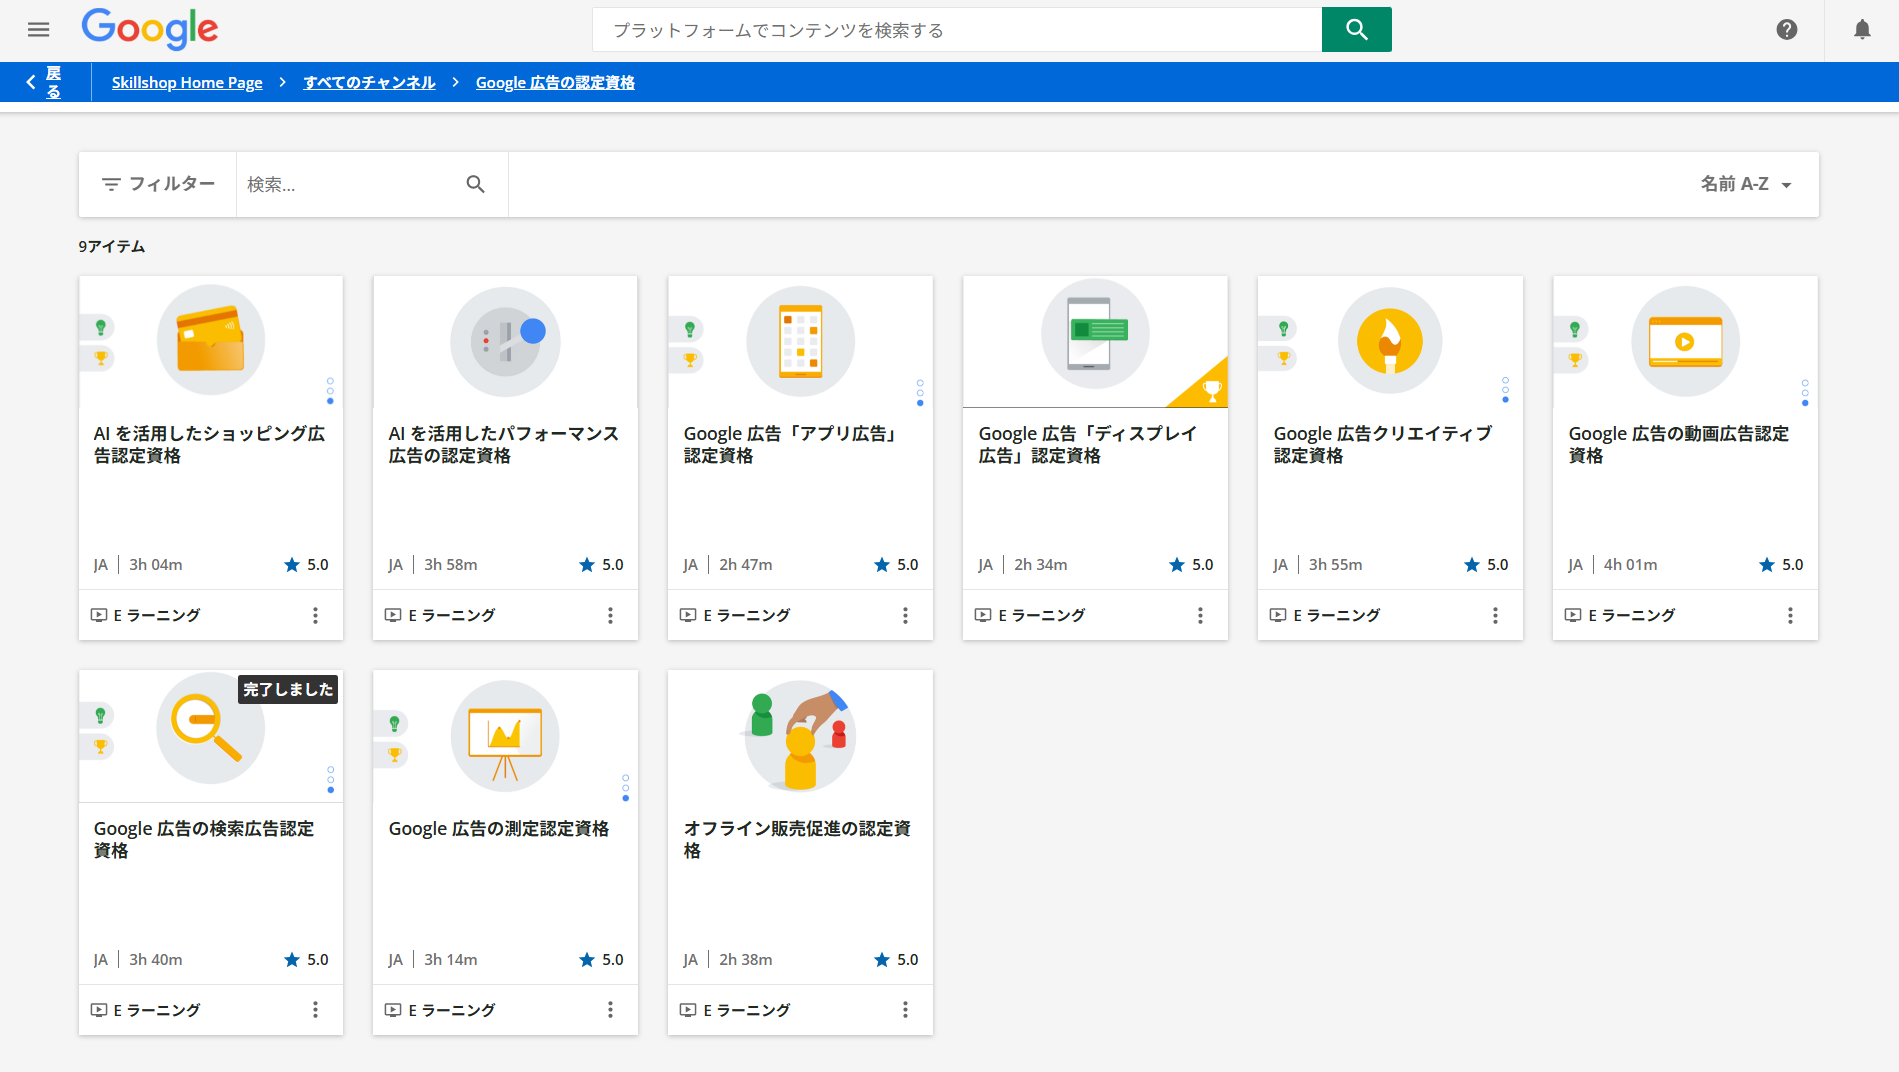Click Google 広告の認定資格 breadcrumb link
The image size is (1899, 1072).
555,82
